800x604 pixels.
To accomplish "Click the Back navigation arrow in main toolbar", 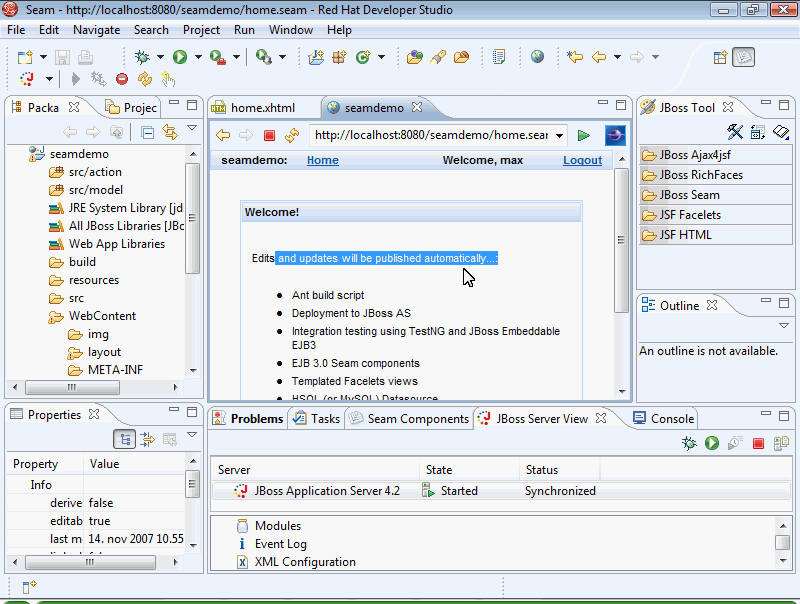I will 599,57.
